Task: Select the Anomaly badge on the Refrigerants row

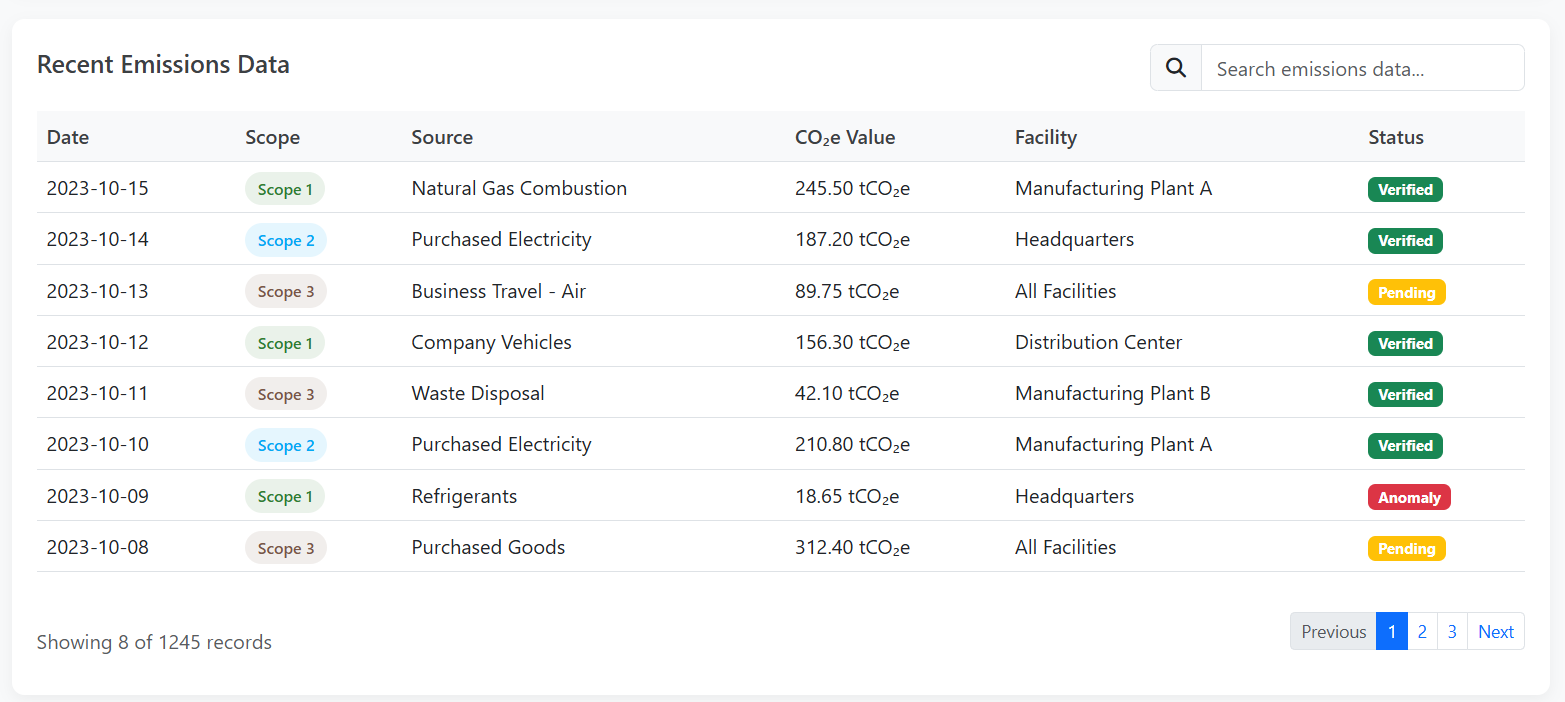Action: 1409,497
